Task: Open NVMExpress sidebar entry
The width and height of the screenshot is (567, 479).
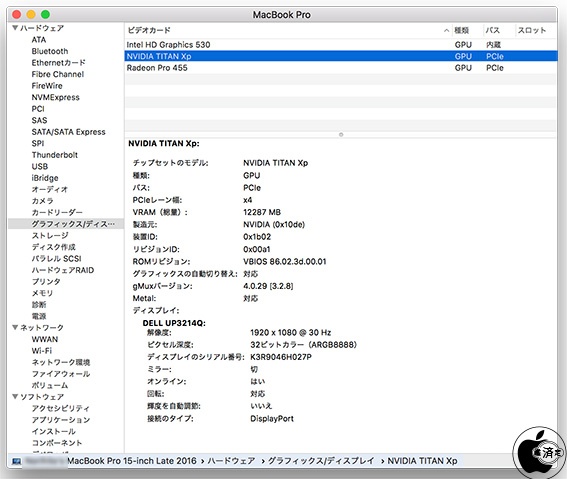Action: click(x=55, y=97)
